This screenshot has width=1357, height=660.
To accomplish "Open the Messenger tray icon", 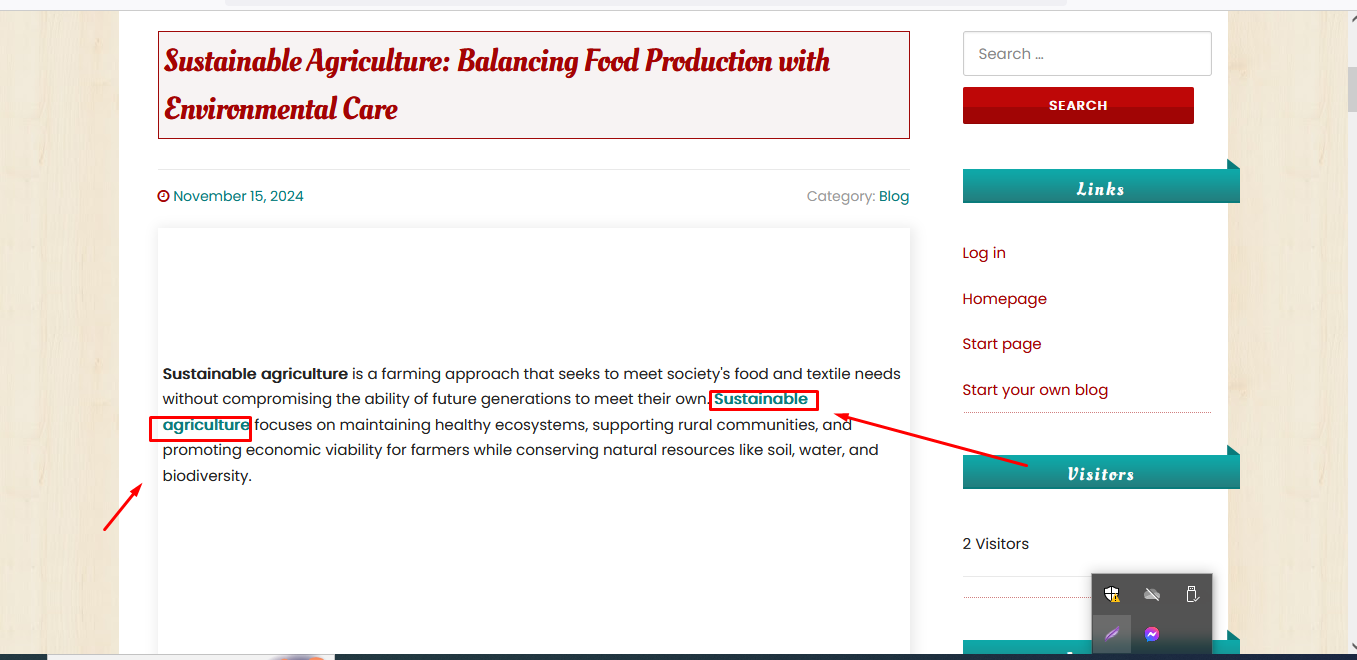I will [1152, 634].
